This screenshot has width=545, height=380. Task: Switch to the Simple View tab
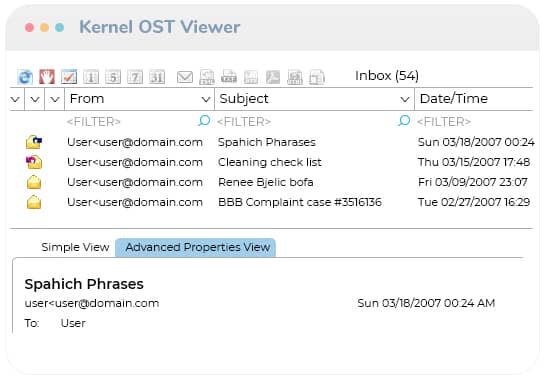tap(75, 247)
